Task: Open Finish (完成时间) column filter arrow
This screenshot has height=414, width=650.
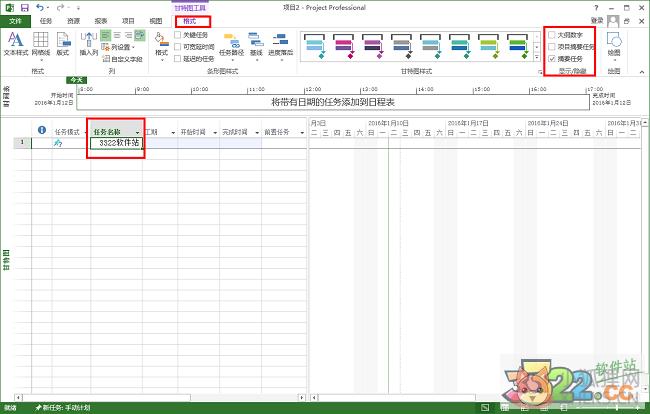Action: click(257, 133)
